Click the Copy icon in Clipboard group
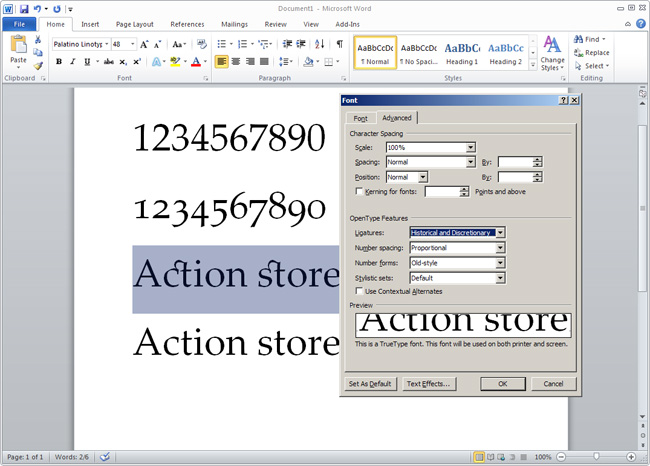 38,53
